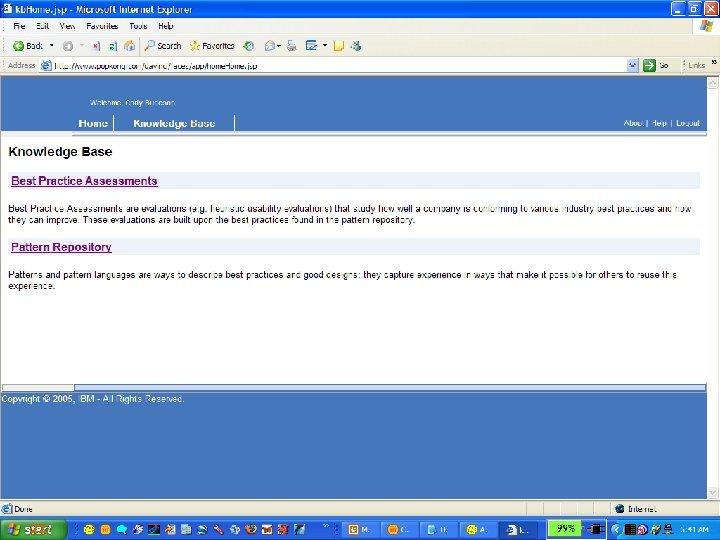Open the Favorites menu
Screen dimensions: 720x540
point(102,26)
